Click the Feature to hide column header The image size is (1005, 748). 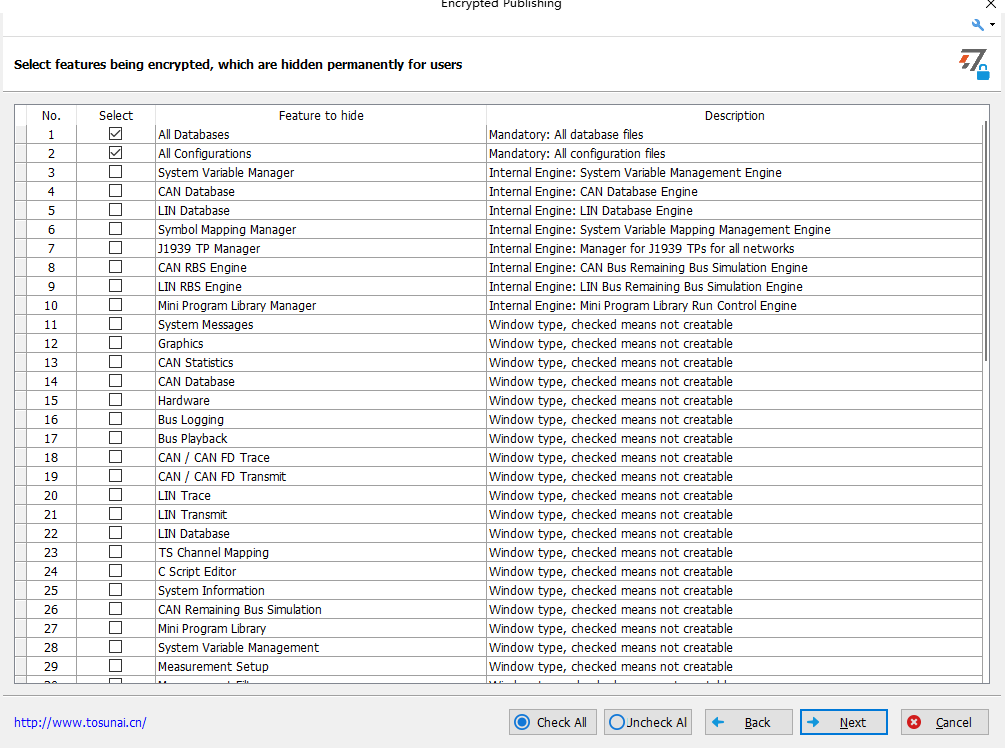pyautogui.click(x=321, y=115)
